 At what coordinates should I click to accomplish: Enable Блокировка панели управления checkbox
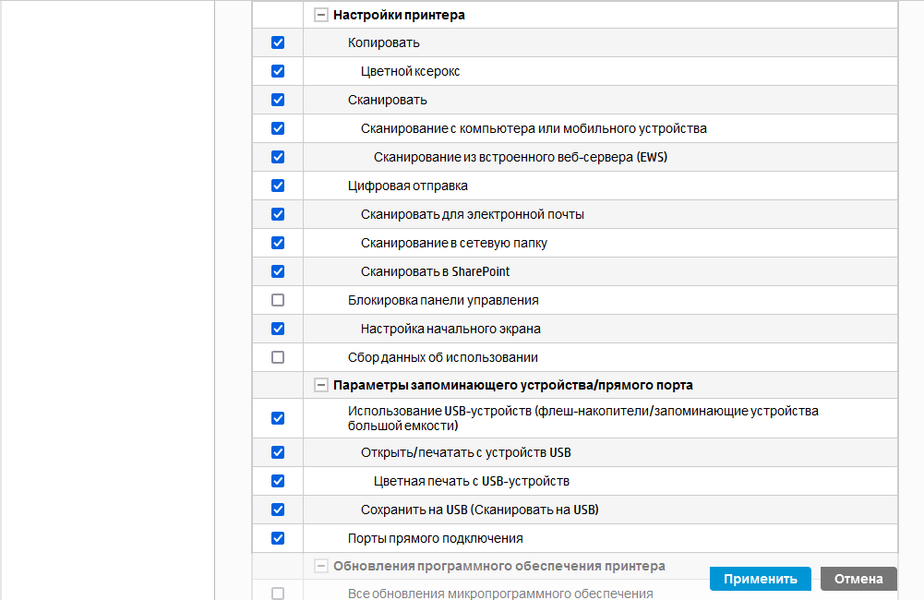click(x=278, y=300)
